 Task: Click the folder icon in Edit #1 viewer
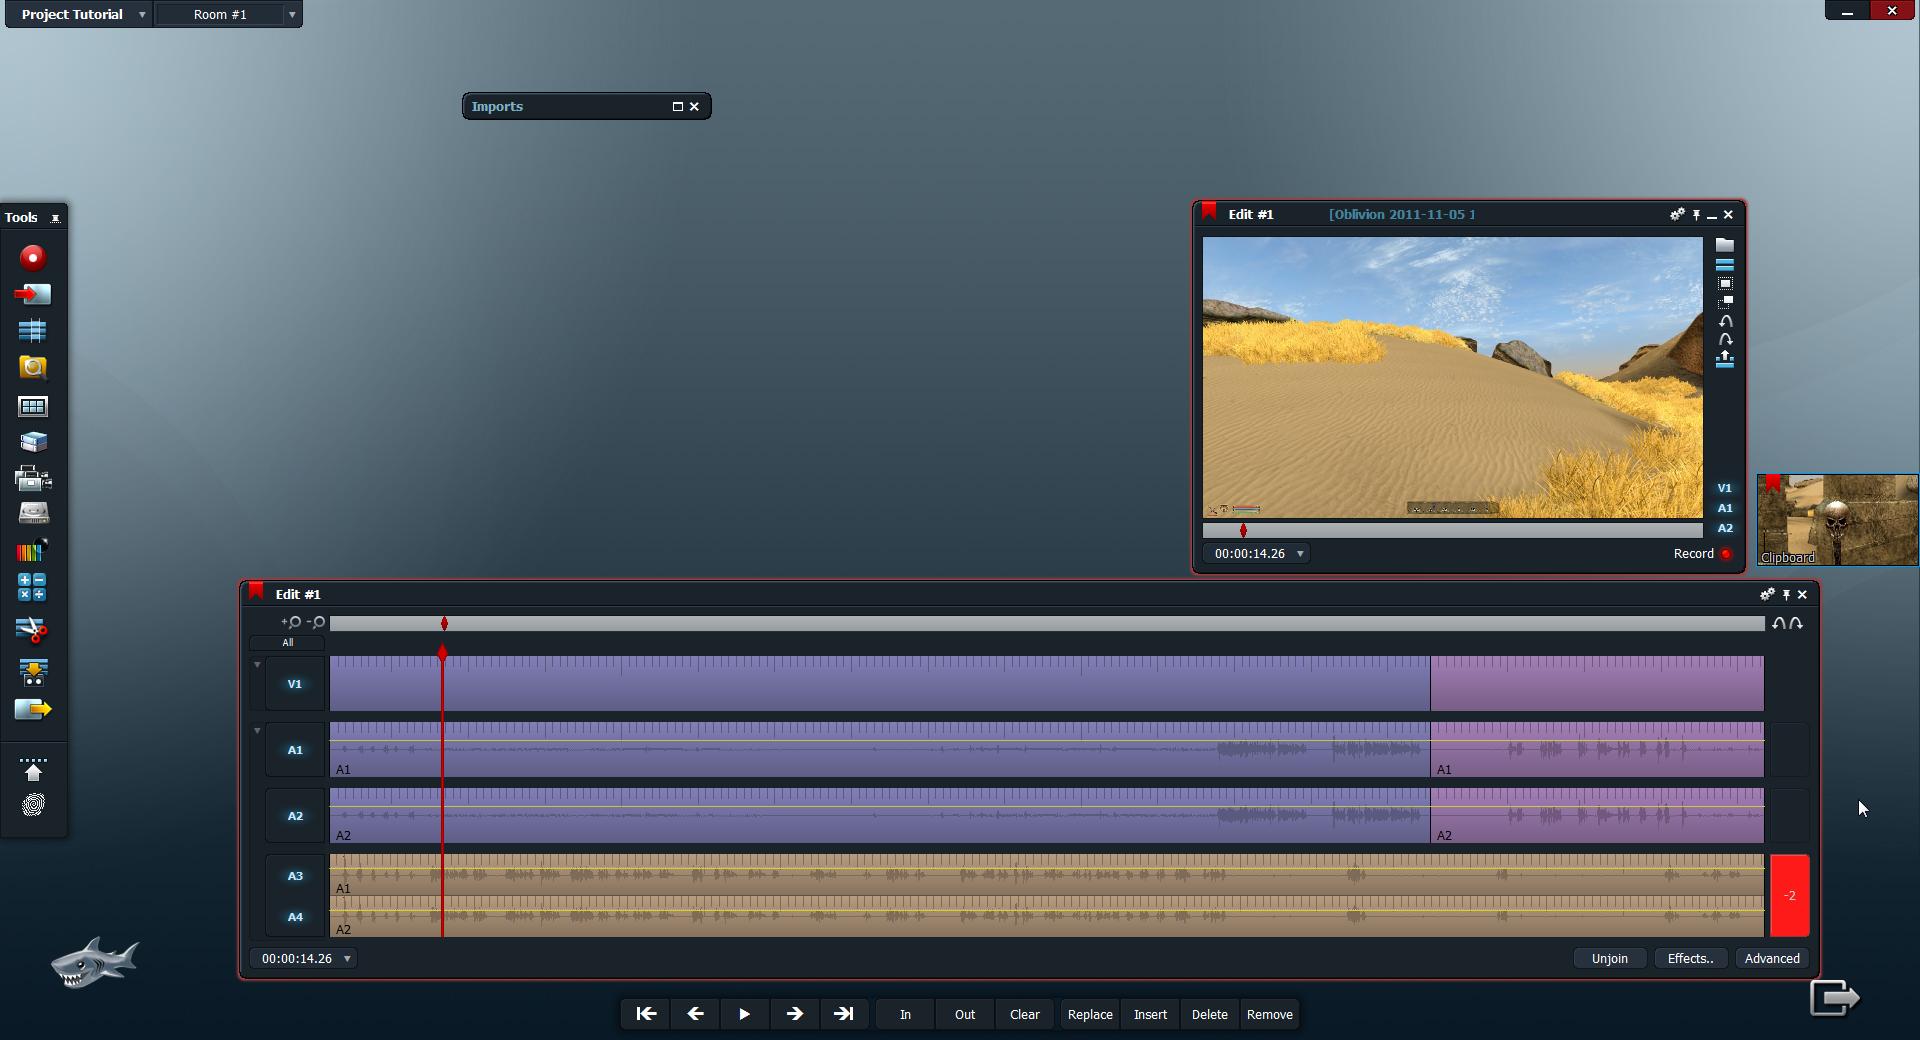tap(1724, 245)
